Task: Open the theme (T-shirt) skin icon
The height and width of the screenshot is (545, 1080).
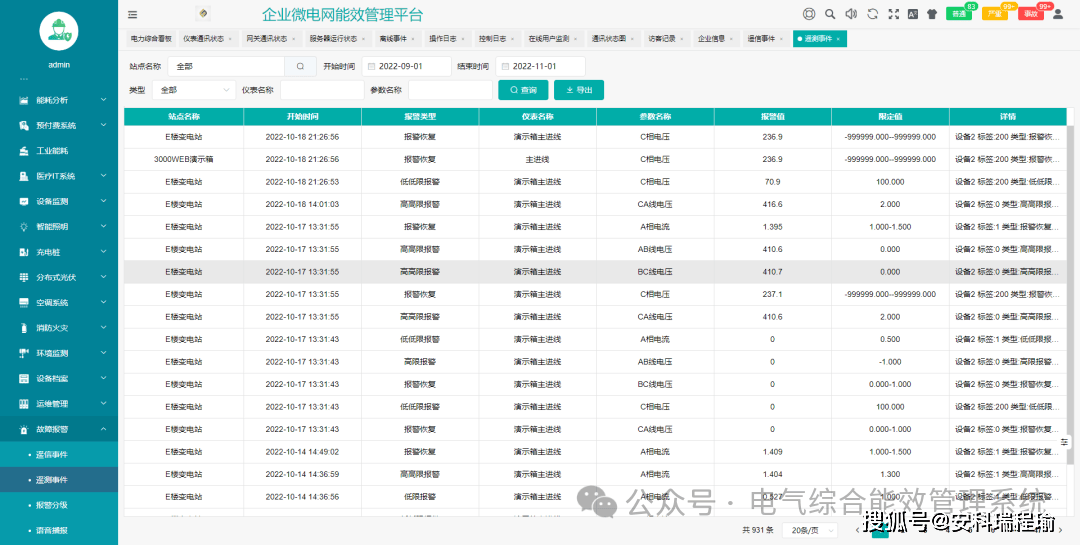Action: click(x=932, y=14)
